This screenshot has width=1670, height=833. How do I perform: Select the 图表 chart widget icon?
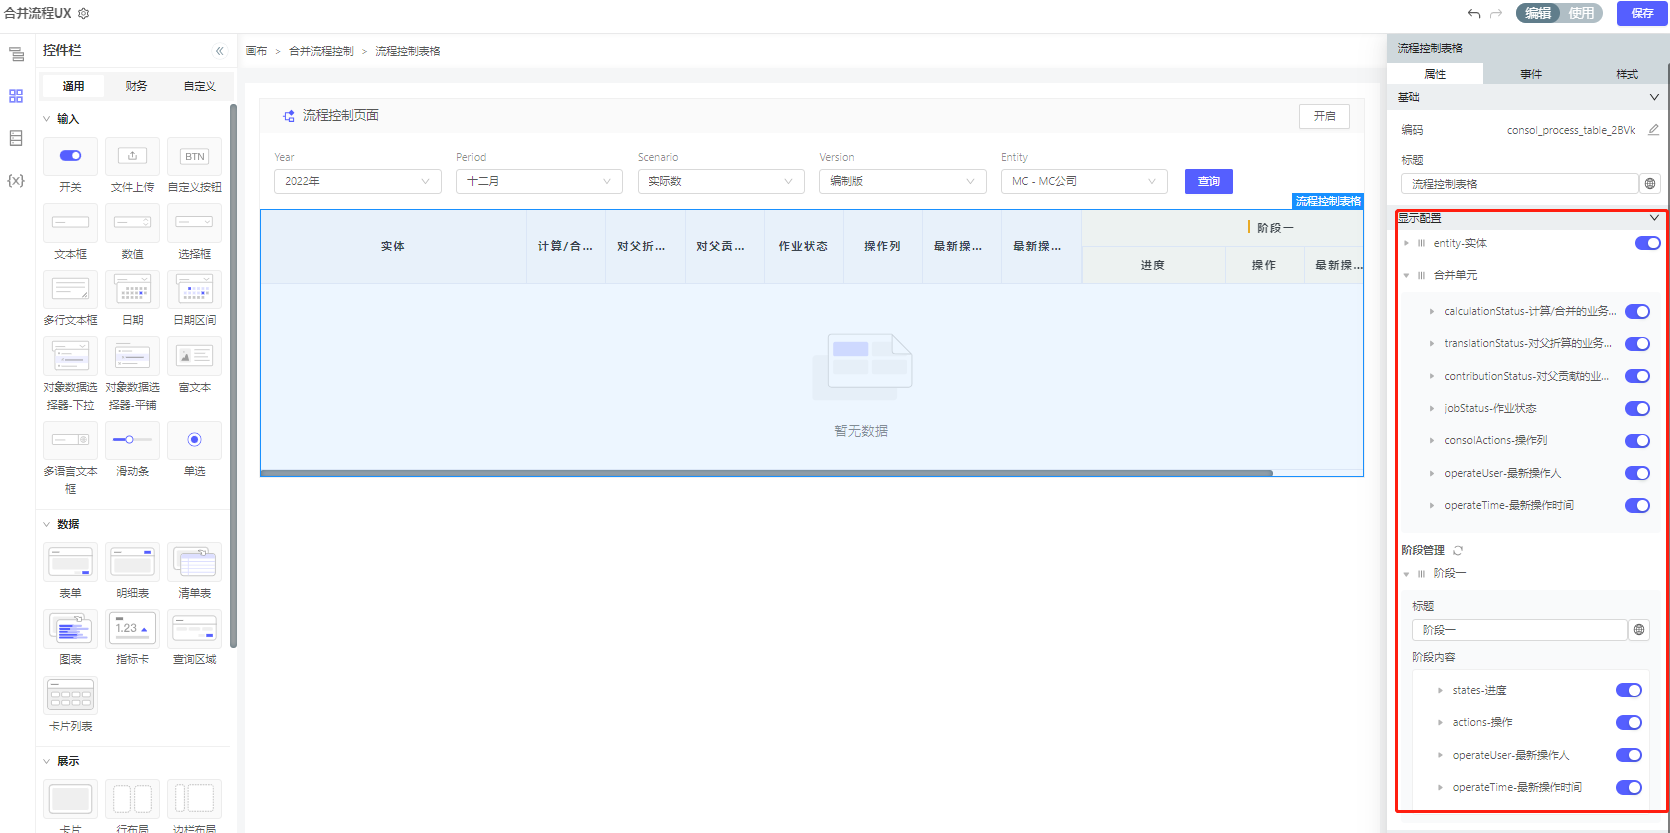70,629
